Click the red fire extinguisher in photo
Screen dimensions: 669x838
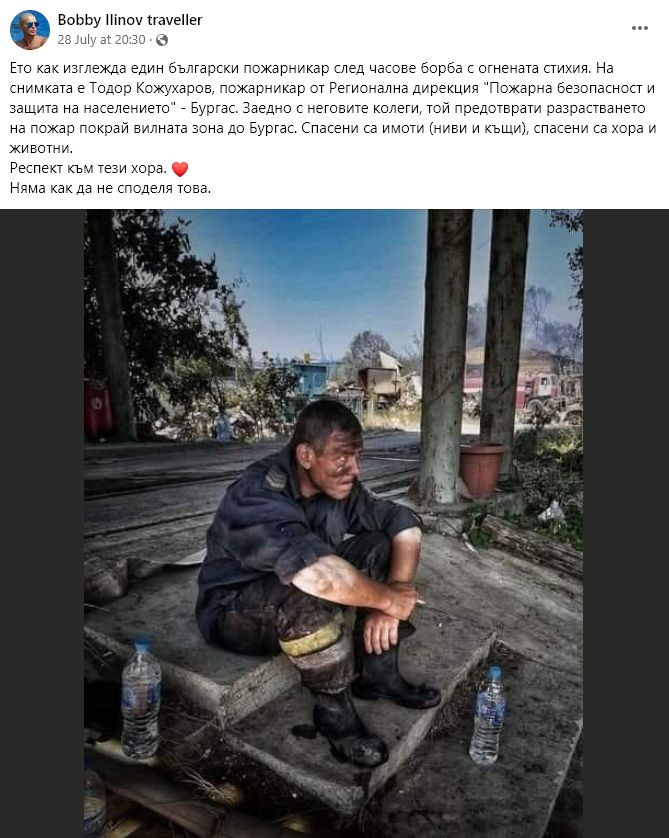(97, 406)
